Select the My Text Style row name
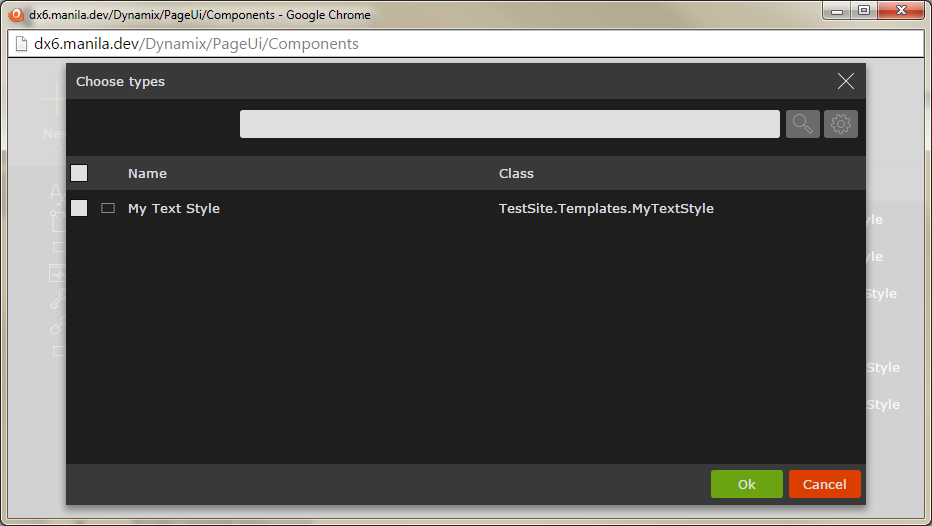 tap(174, 208)
